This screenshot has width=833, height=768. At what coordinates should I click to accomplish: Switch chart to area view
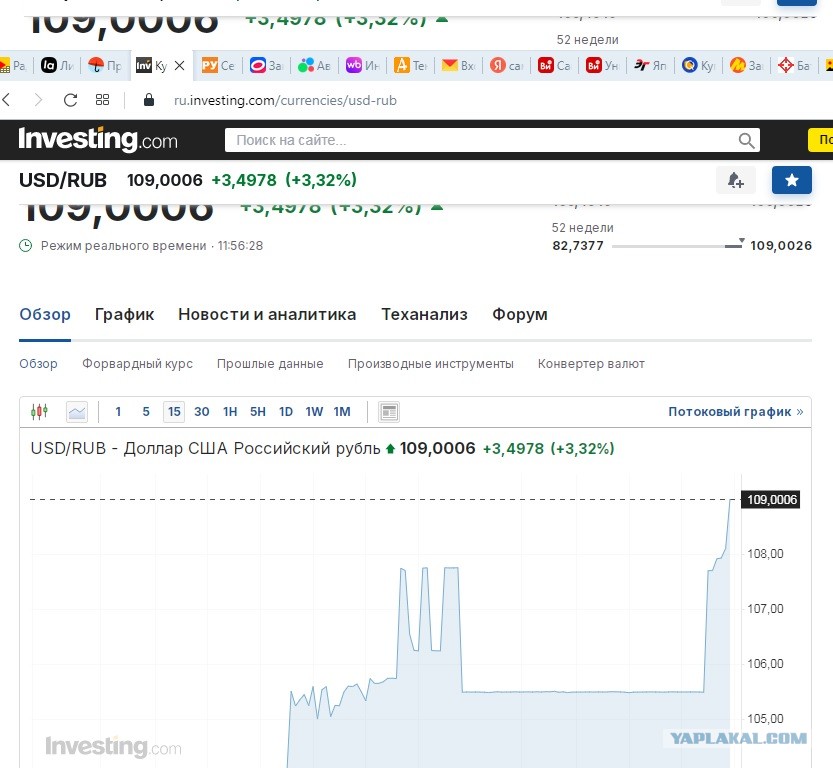coord(77,412)
